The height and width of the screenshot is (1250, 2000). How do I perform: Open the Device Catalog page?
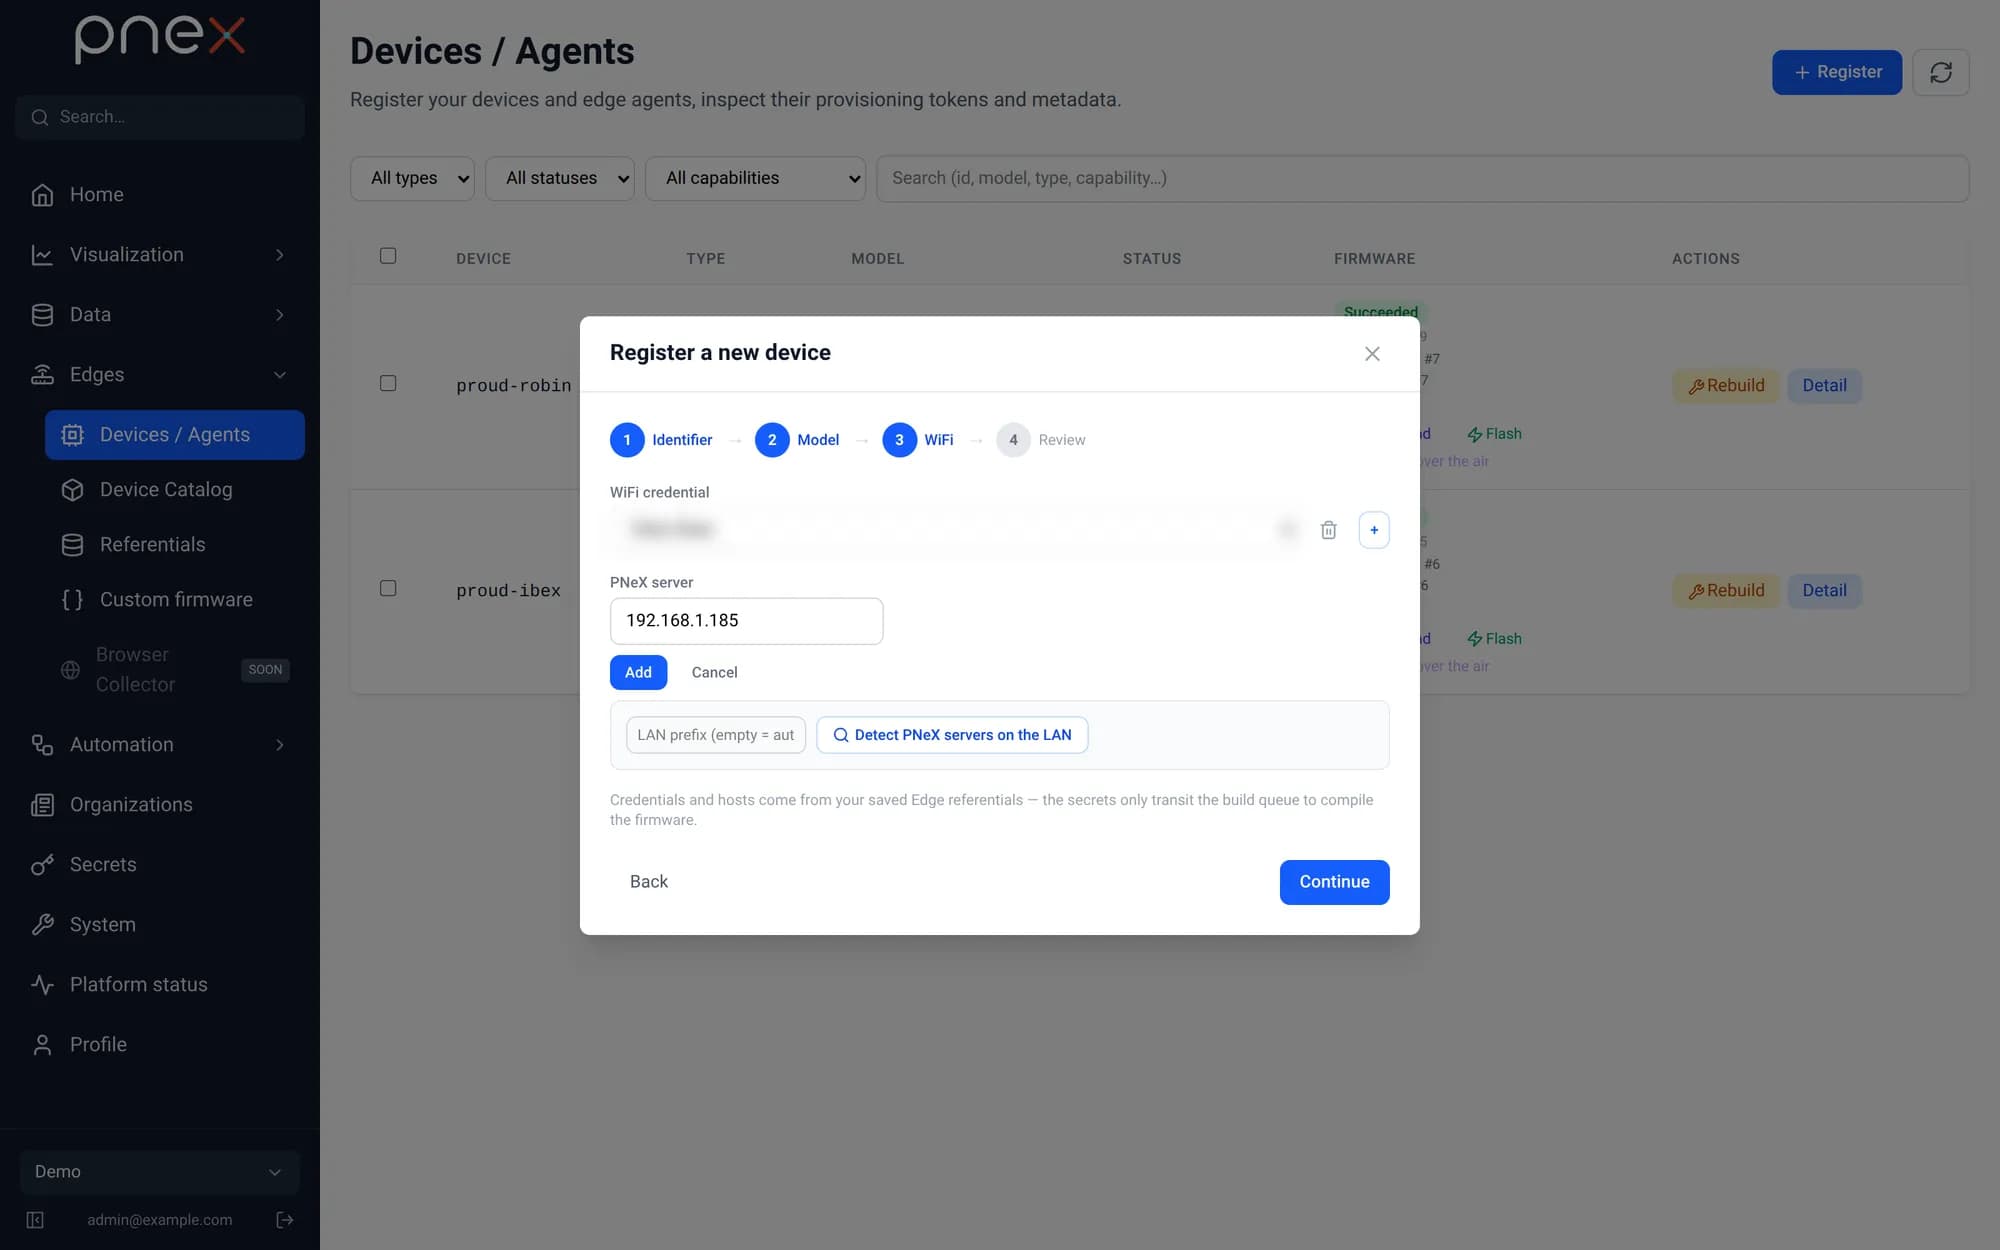pos(175,490)
